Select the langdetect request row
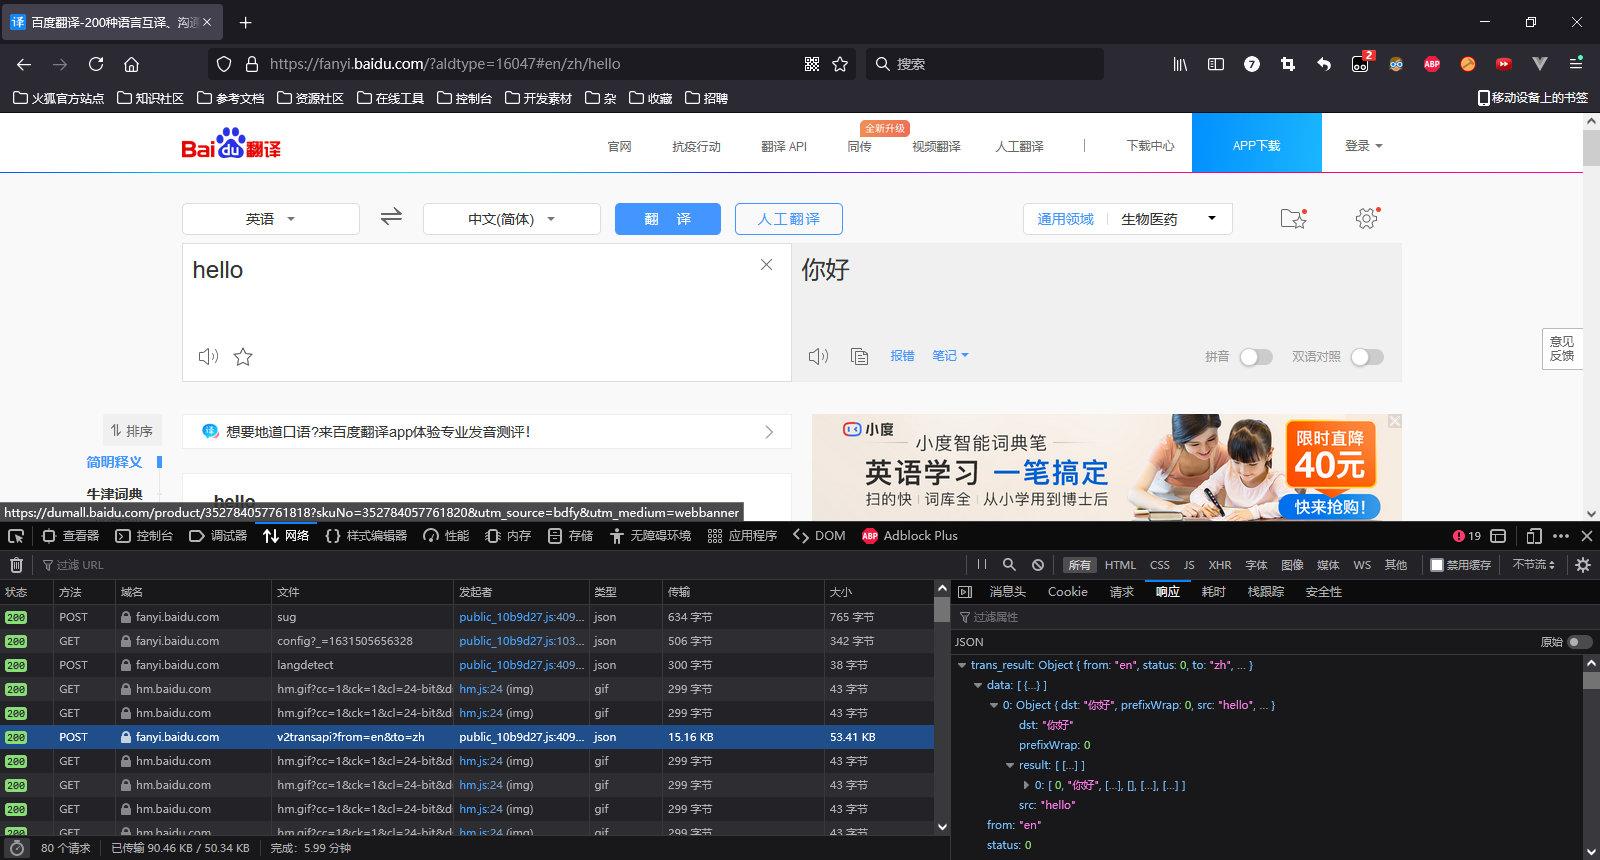The height and width of the screenshot is (860, 1600). click(x=467, y=665)
